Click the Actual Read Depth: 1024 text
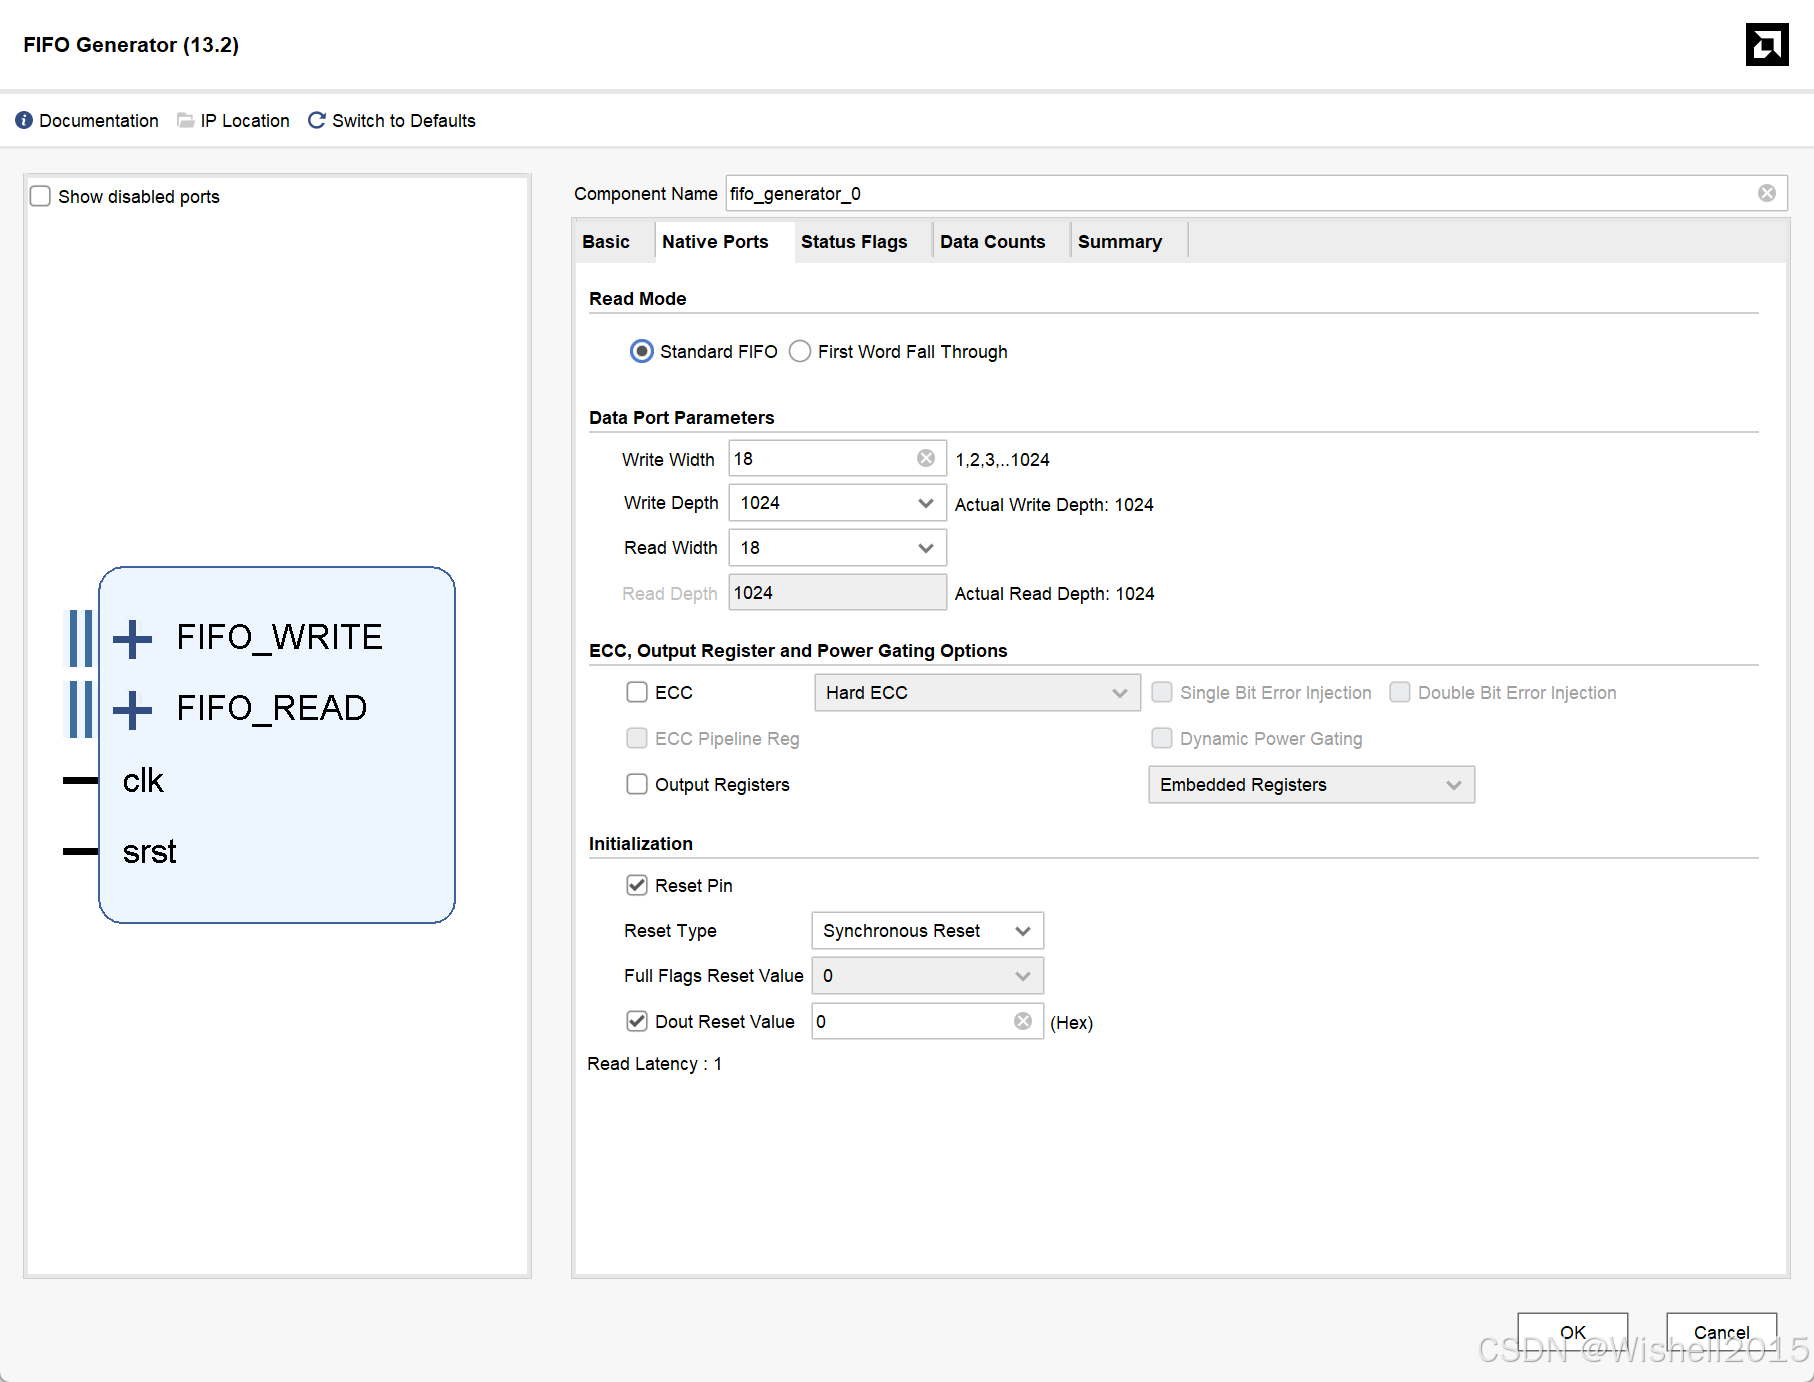Screen dimensions: 1814x1382 [1054, 594]
